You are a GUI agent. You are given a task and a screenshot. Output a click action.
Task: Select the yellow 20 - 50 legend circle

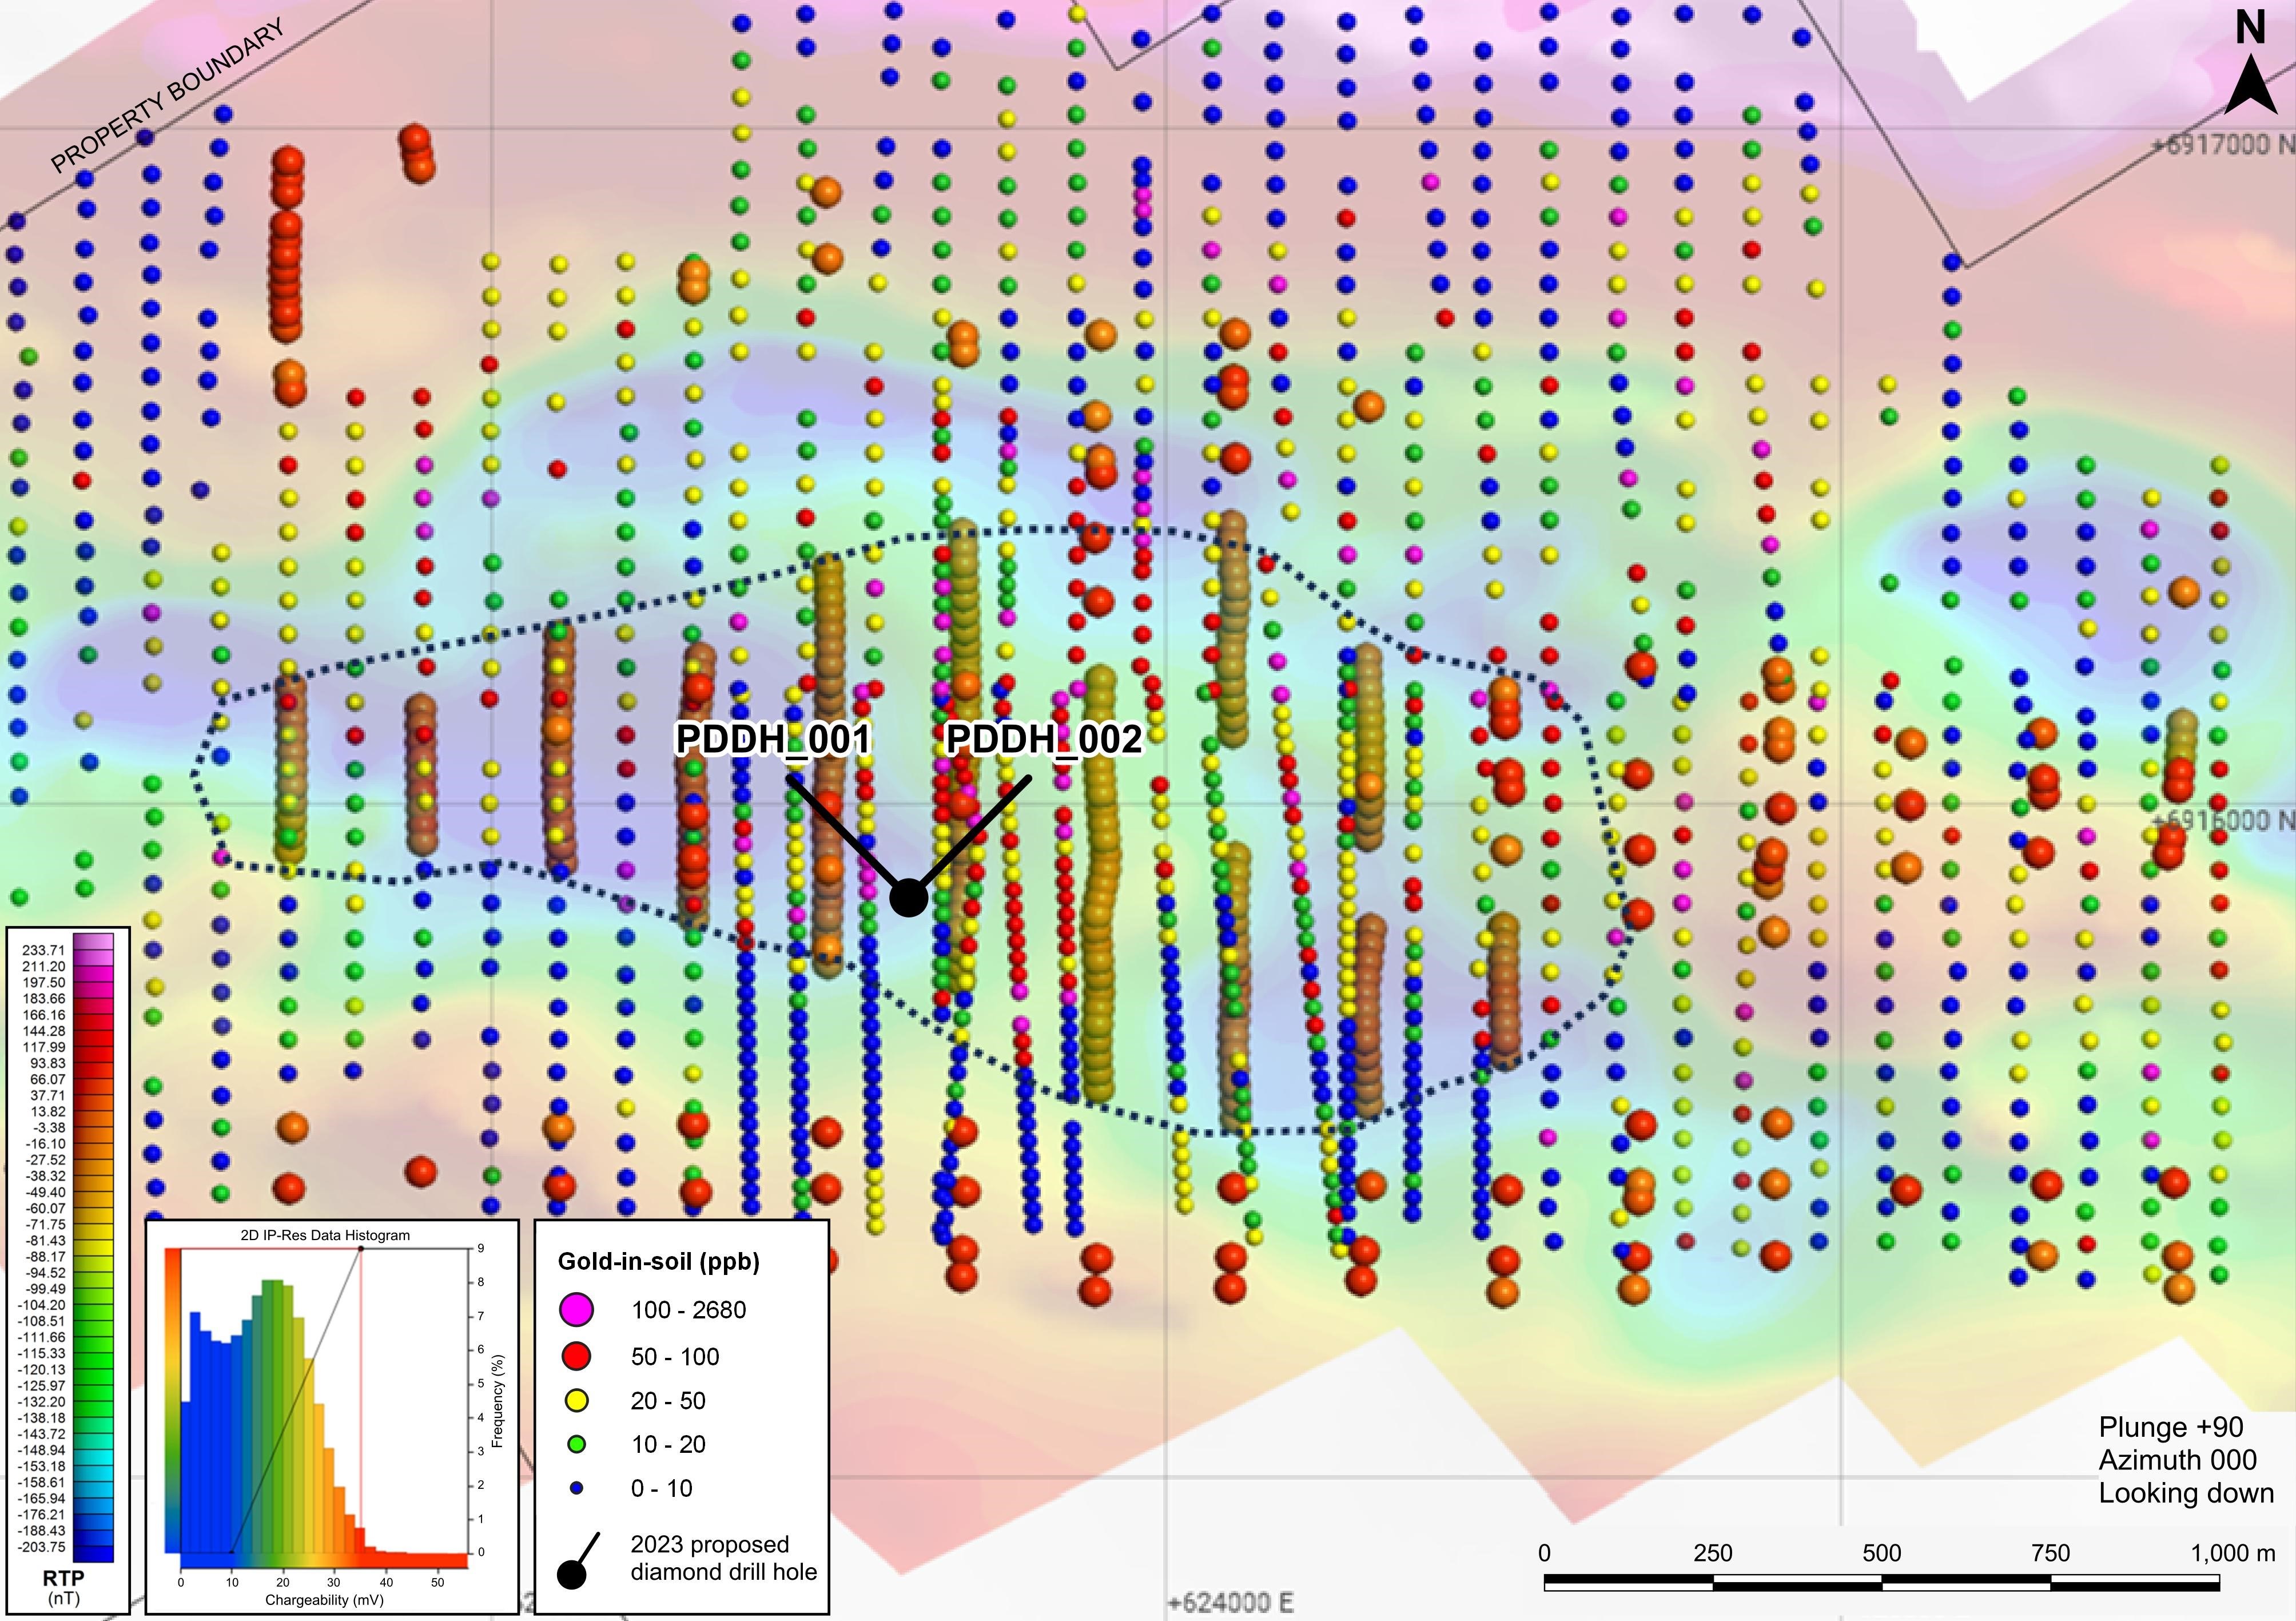(576, 1400)
